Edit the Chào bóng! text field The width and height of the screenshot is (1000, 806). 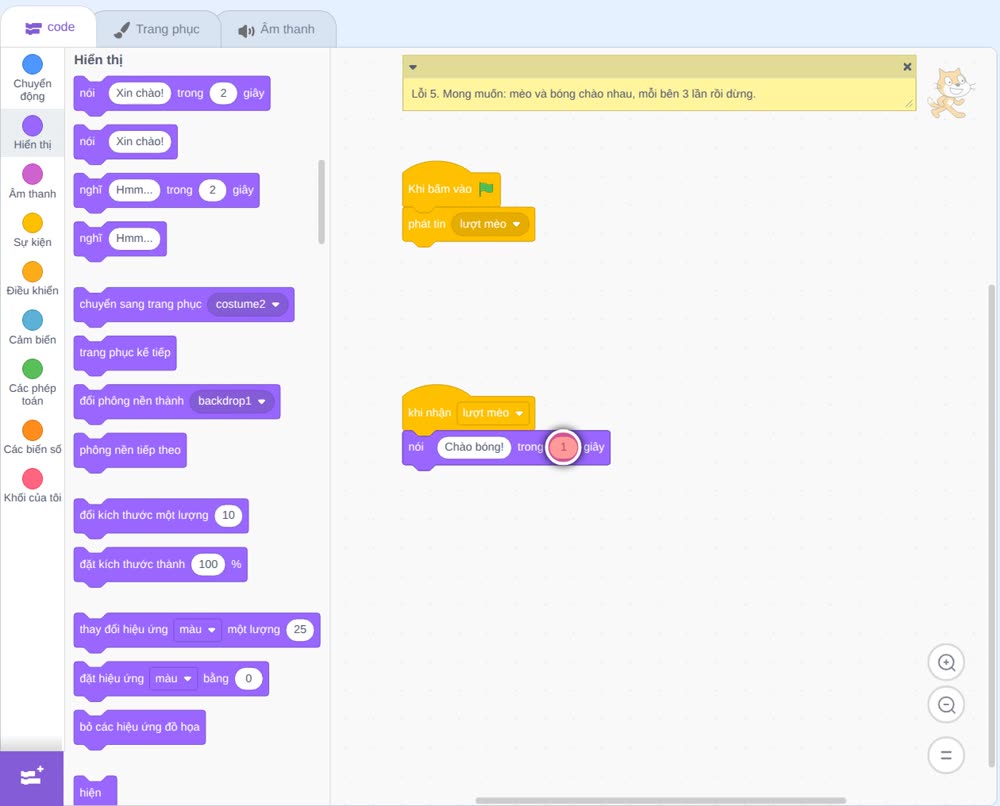tap(474, 447)
